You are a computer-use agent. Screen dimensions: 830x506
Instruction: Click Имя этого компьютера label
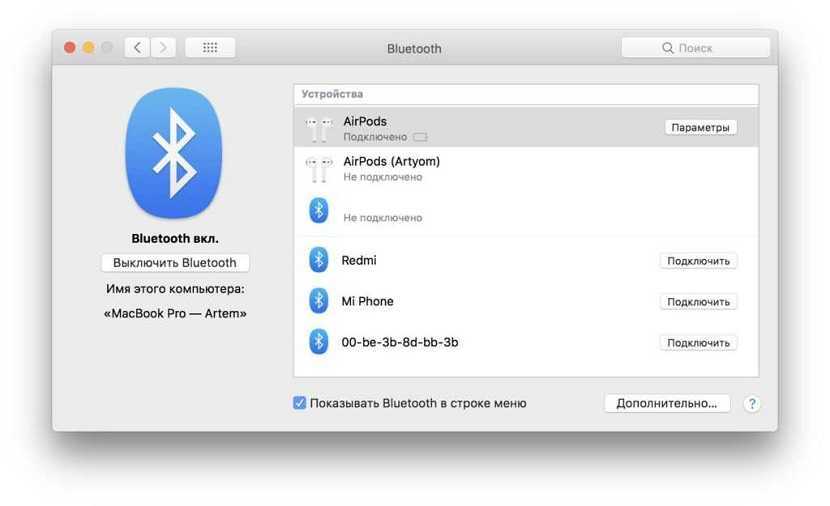175,289
